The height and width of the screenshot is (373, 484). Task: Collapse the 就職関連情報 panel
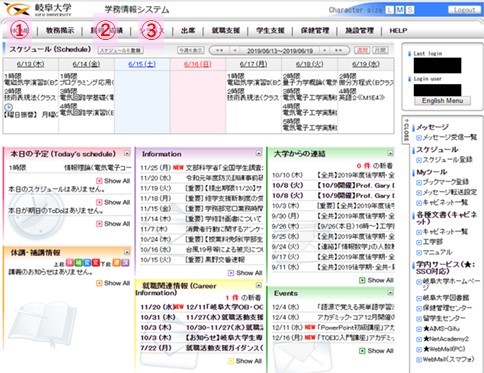tap(259, 285)
